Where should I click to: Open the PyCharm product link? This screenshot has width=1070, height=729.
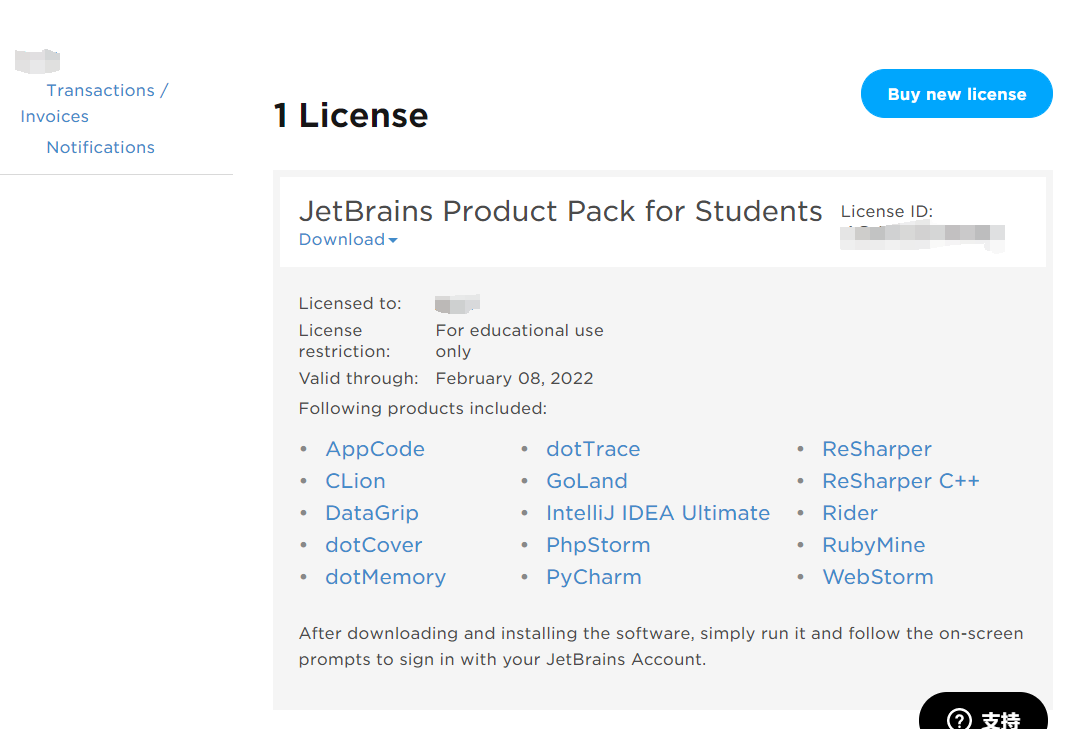594,578
